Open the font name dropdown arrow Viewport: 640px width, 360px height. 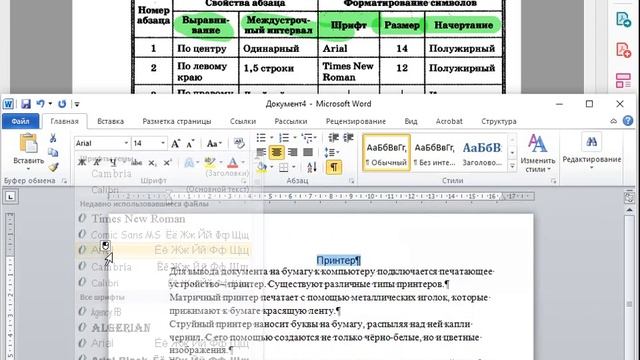126,143
